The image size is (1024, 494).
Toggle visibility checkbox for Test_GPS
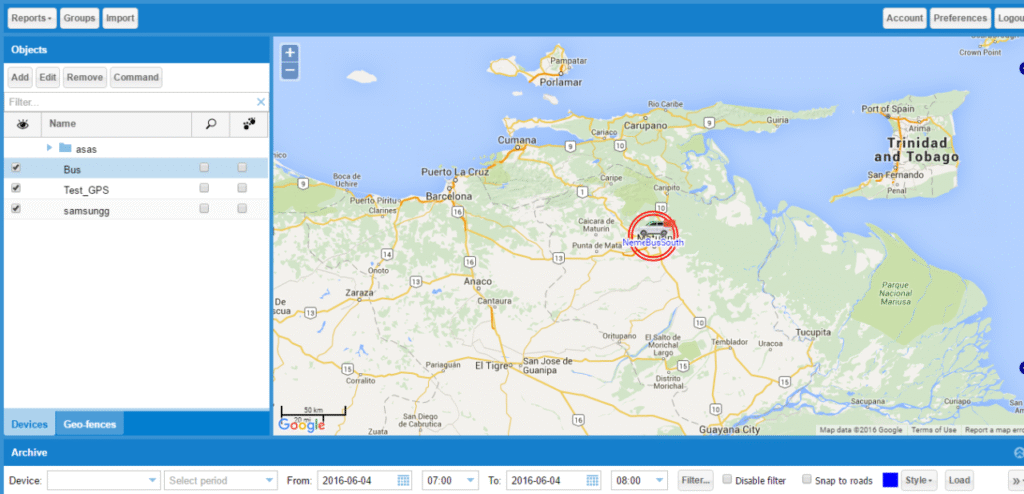point(15,188)
